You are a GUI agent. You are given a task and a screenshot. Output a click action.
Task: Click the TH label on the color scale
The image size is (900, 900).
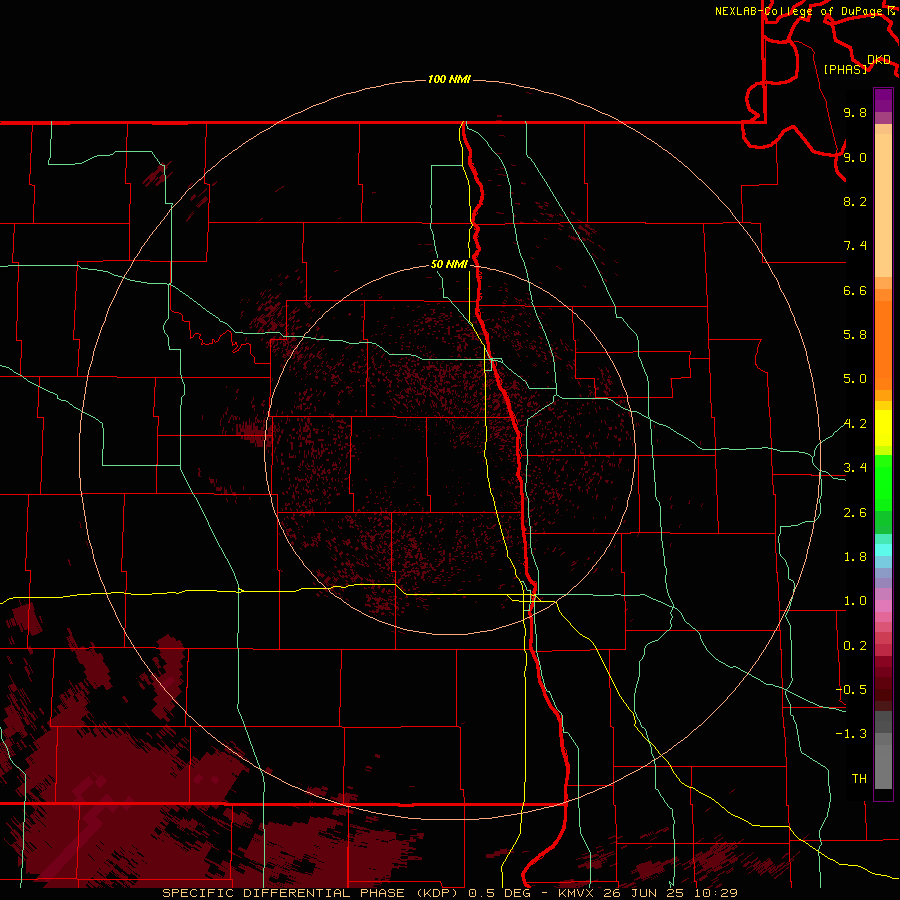click(x=859, y=779)
